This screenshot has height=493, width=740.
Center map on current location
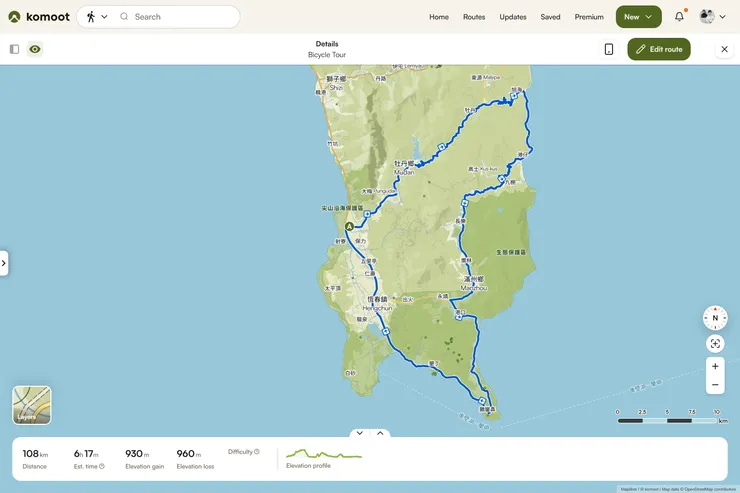pyautogui.click(x=715, y=344)
